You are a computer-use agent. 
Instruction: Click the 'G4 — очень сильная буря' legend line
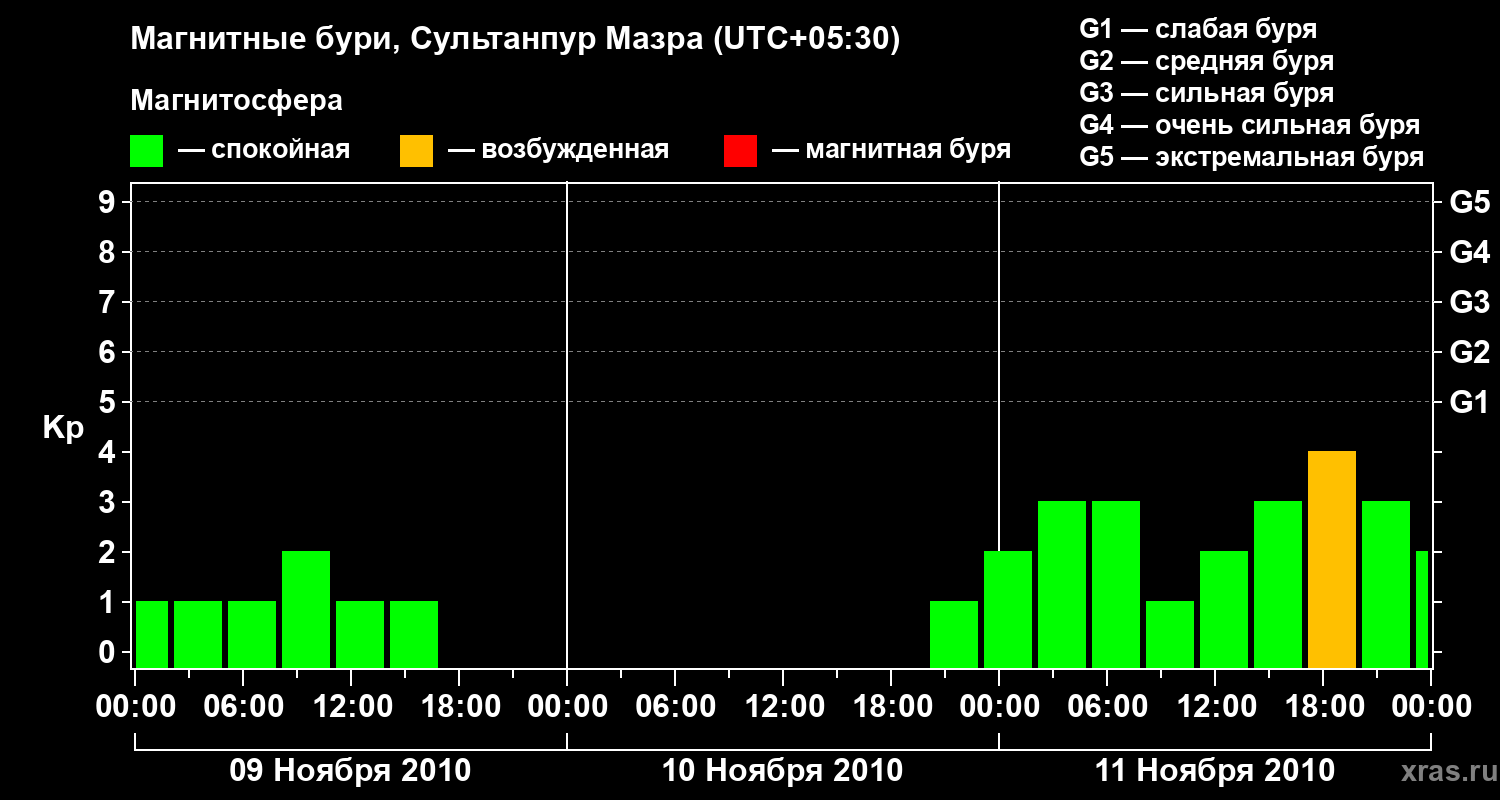point(1250,125)
